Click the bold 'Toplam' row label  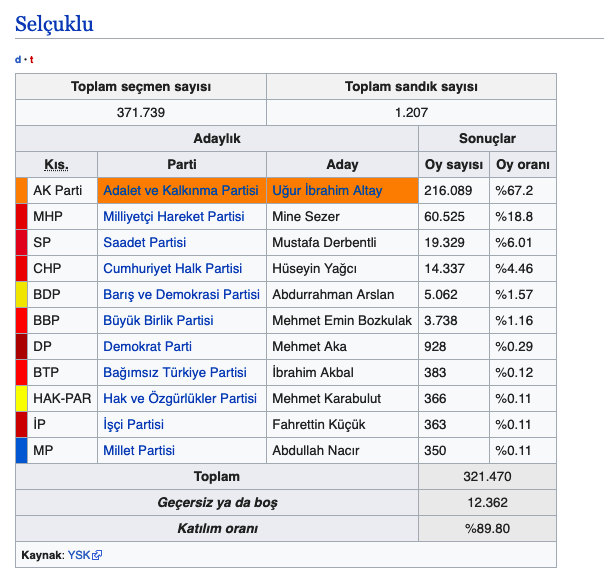pos(217,477)
